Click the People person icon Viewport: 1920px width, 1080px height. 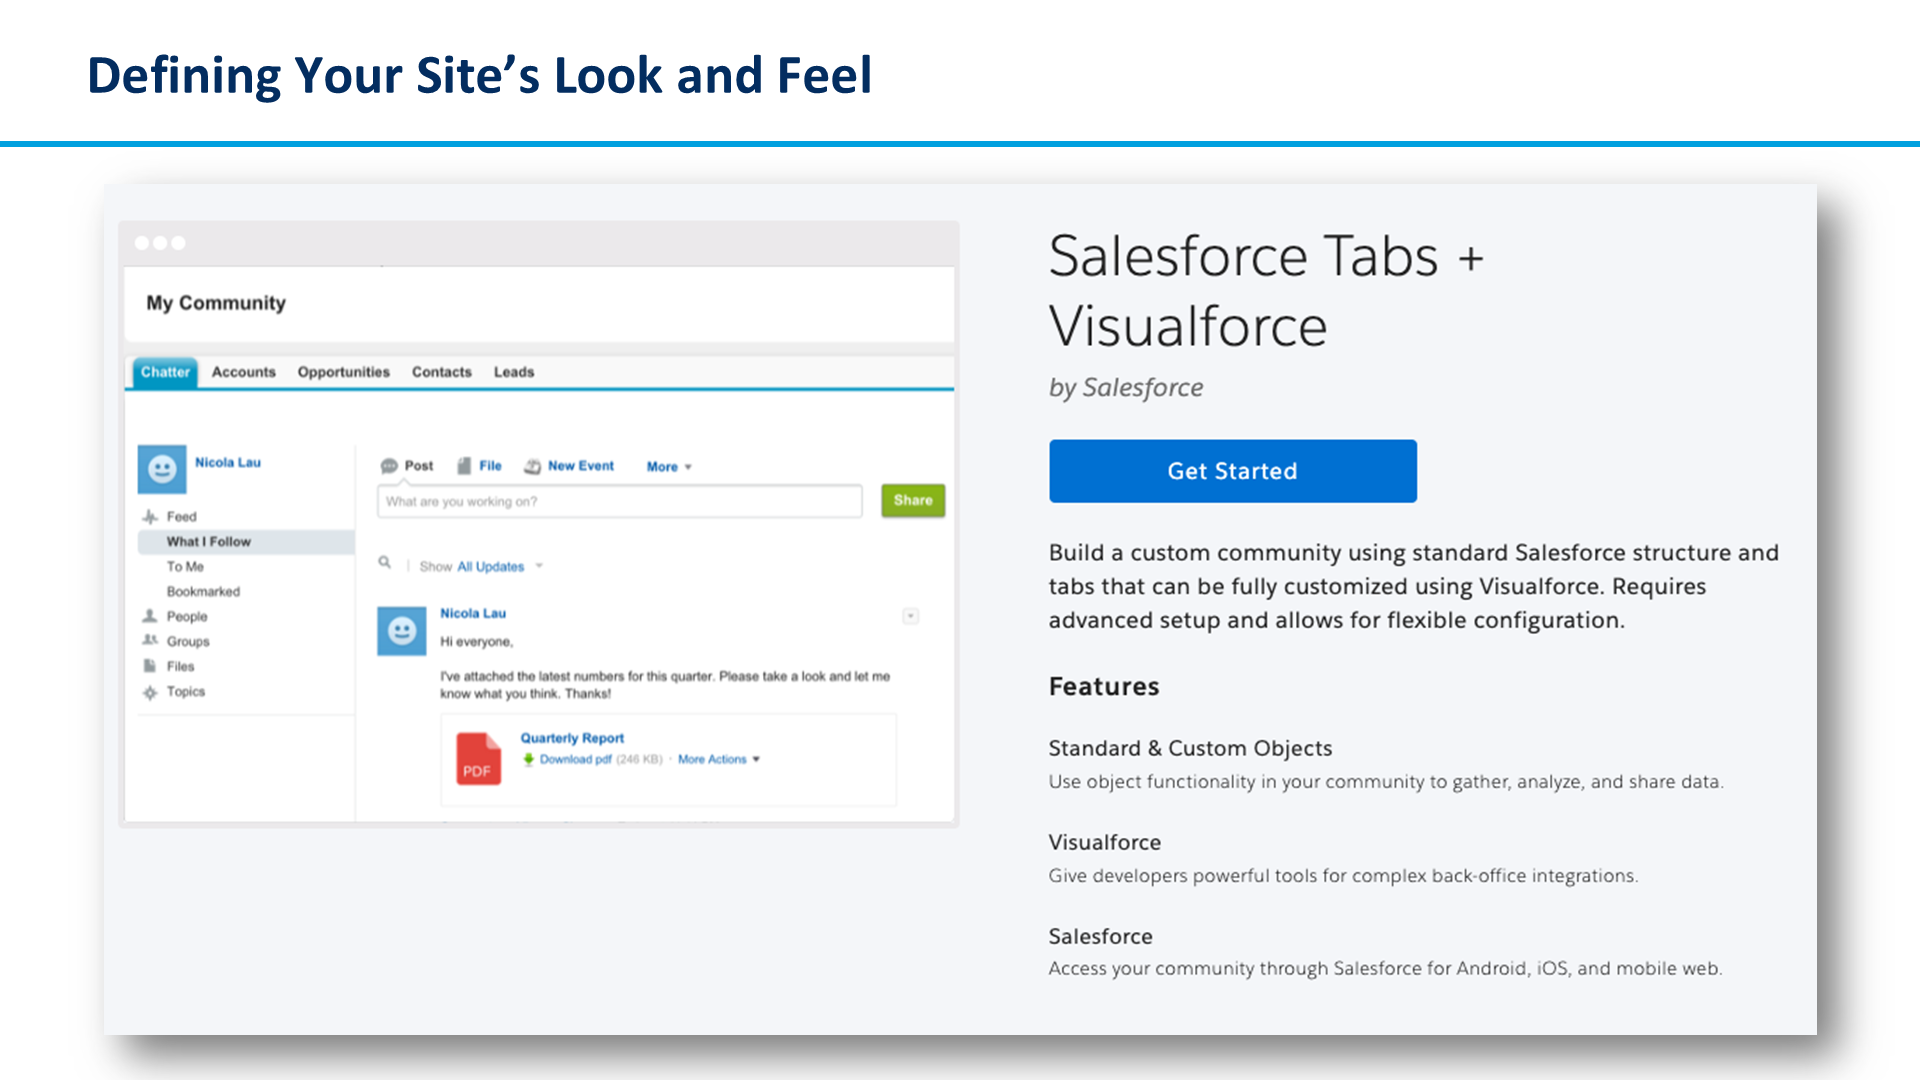150,616
